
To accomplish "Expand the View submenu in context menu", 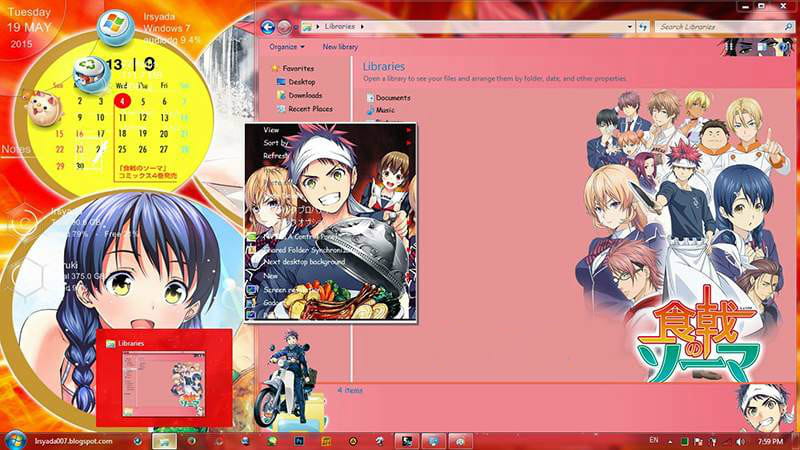I will 271,130.
